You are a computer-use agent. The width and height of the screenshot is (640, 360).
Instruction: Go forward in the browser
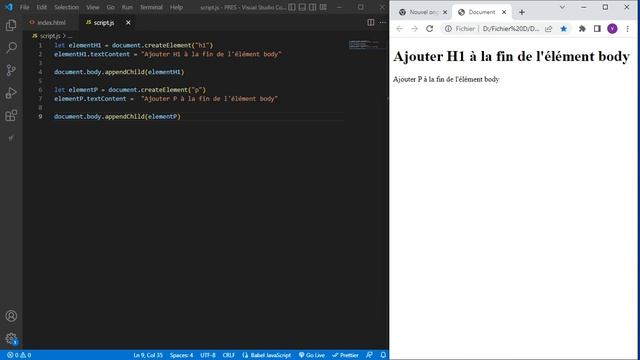(414, 29)
